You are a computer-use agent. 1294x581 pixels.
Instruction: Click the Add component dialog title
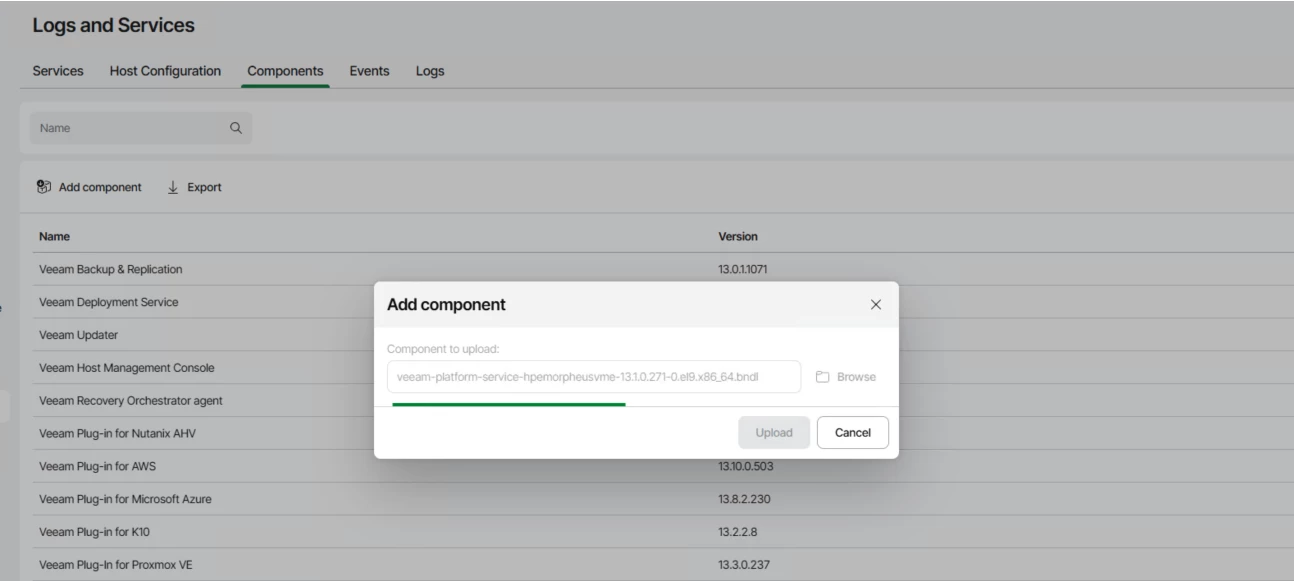pos(446,305)
